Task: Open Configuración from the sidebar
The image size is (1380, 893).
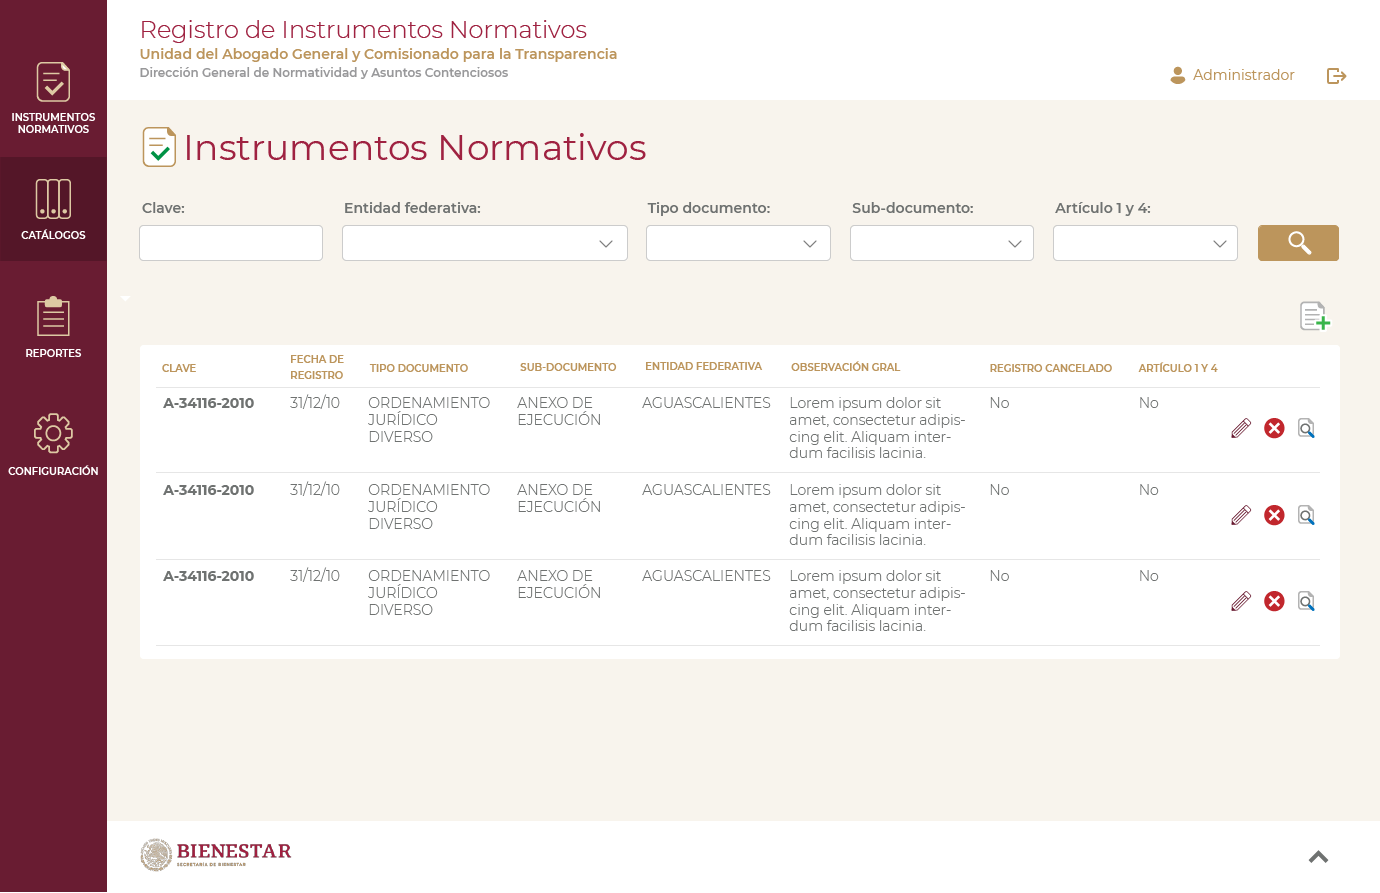Action: pos(53,445)
